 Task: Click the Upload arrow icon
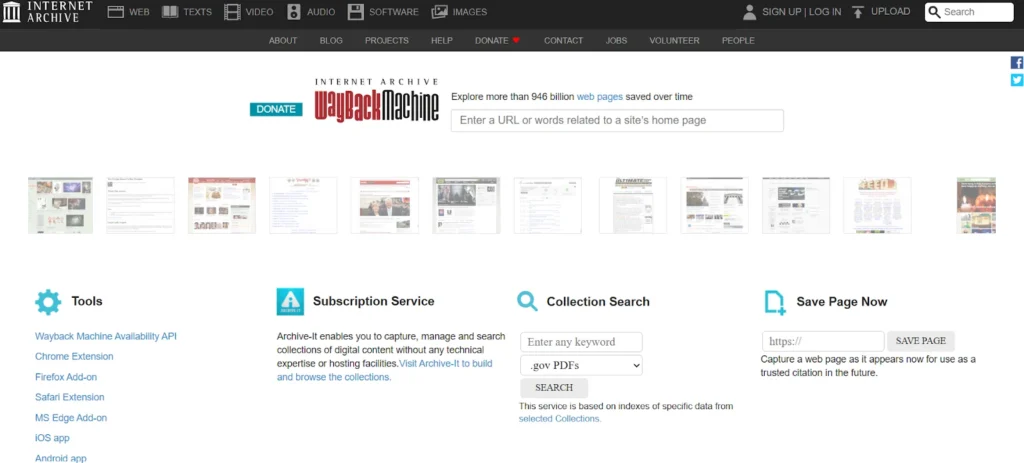coord(857,12)
